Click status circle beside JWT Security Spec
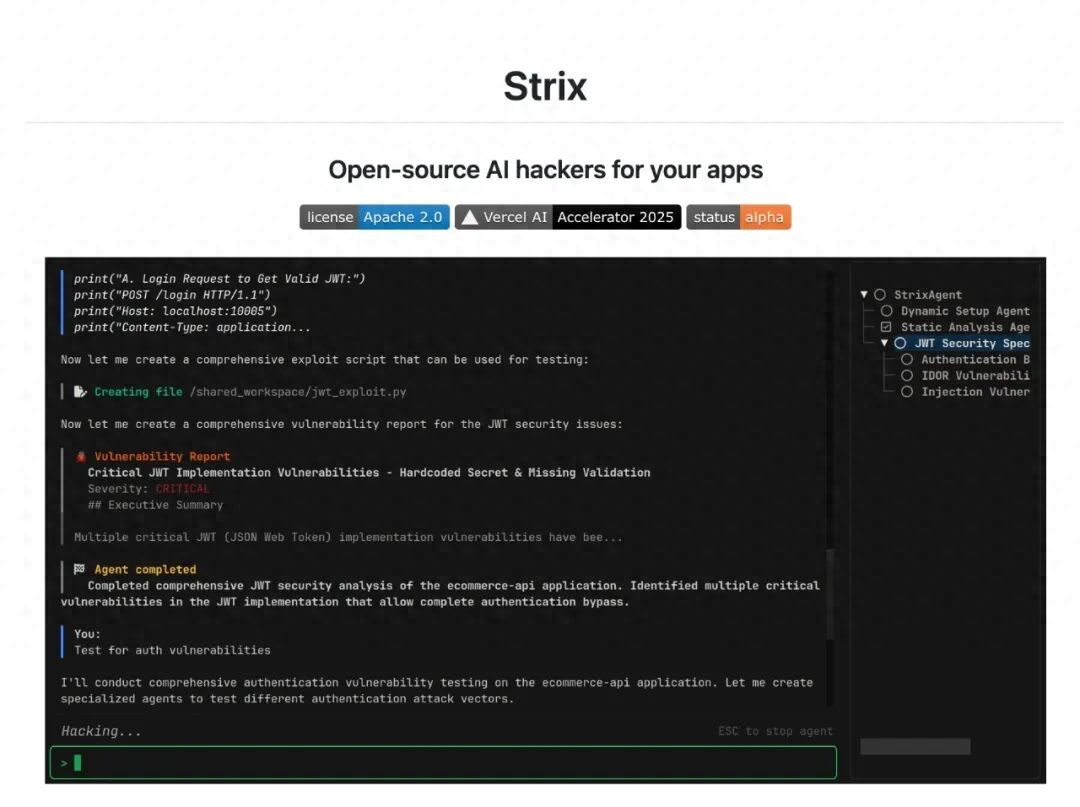 click(x=900, y=343)
